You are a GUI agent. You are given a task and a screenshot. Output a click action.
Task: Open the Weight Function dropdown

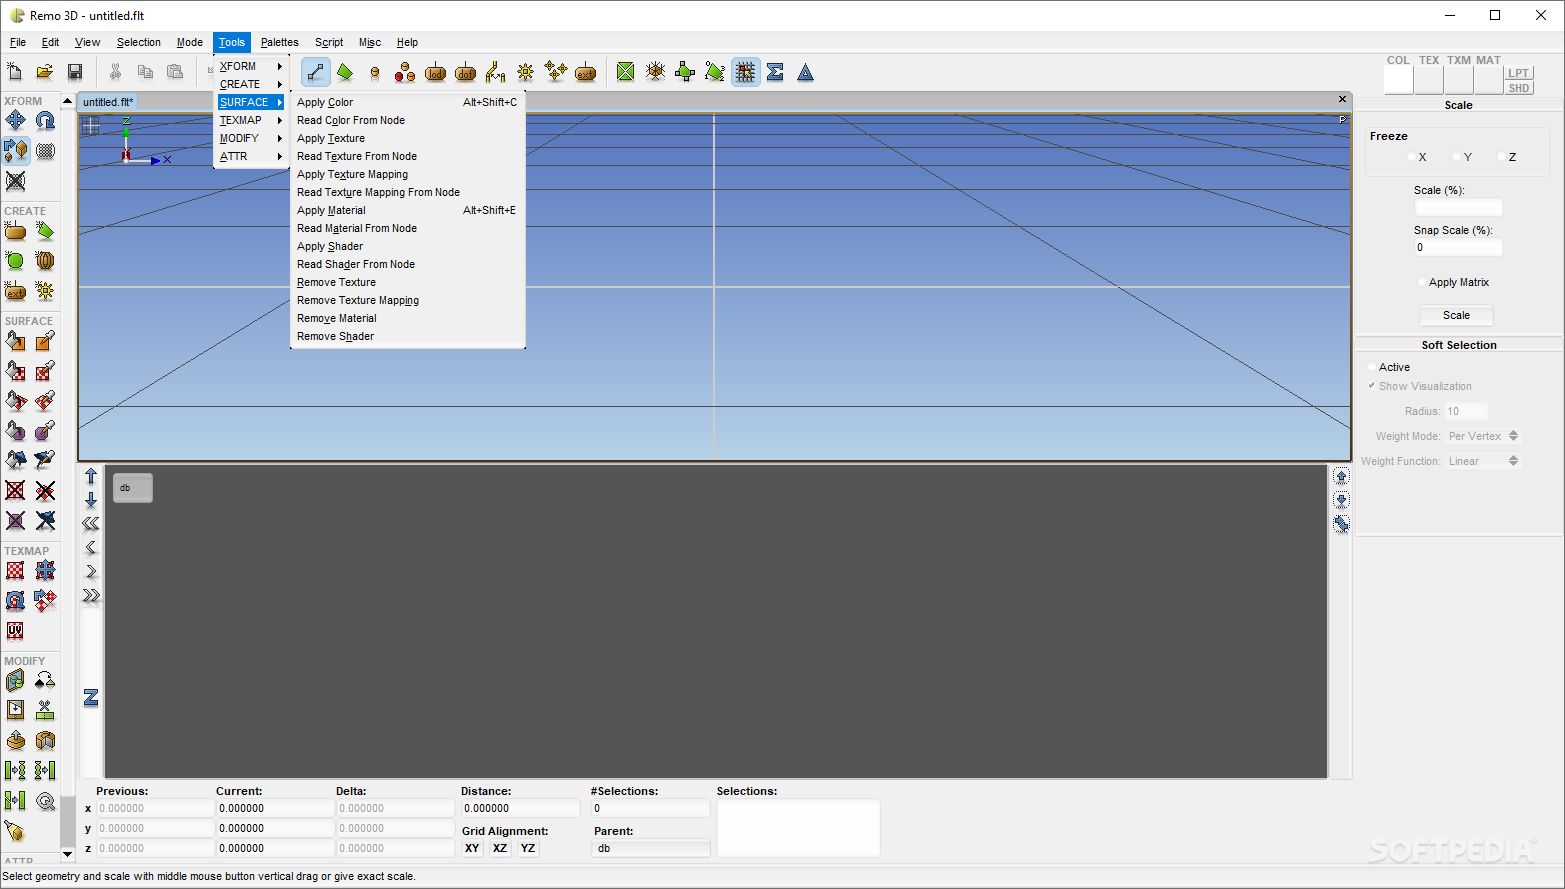click(x=1483, y=461)
